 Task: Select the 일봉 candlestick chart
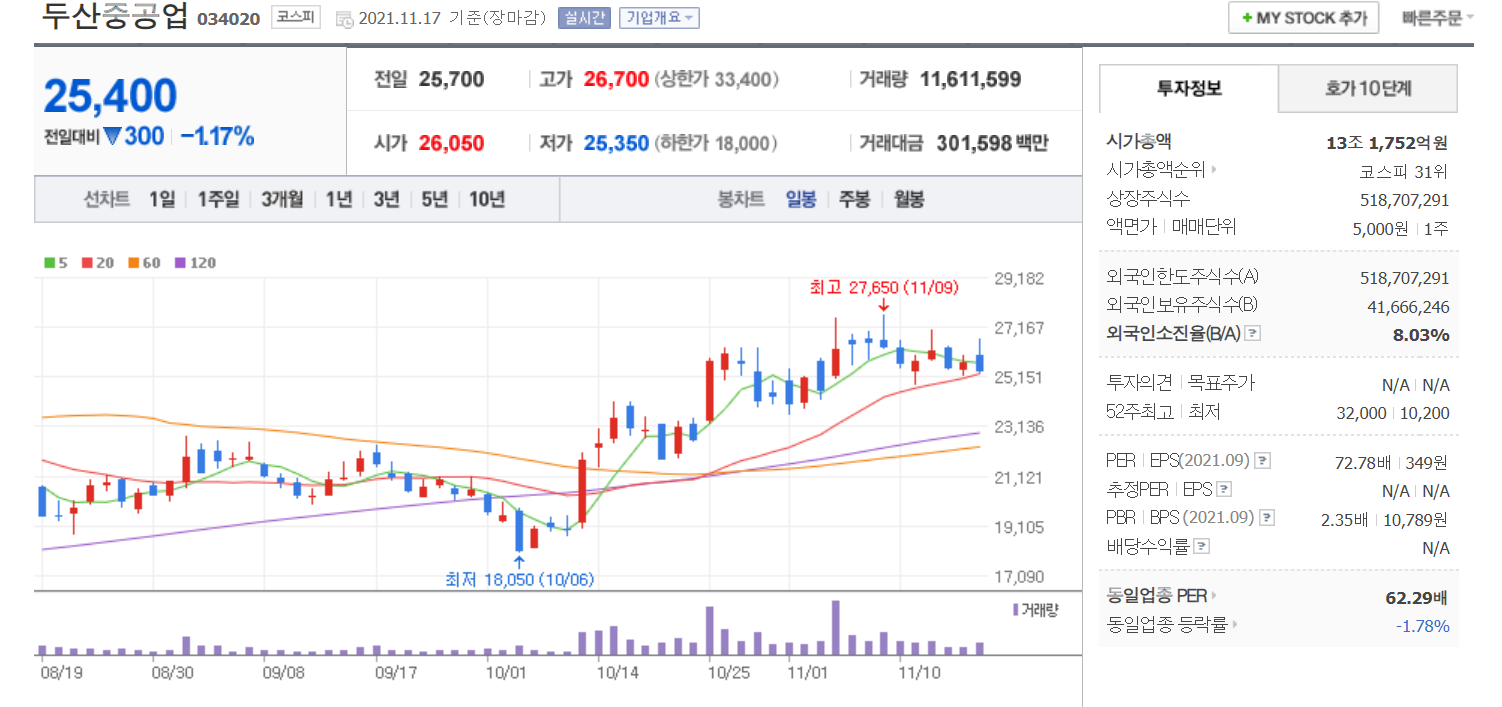801,199
